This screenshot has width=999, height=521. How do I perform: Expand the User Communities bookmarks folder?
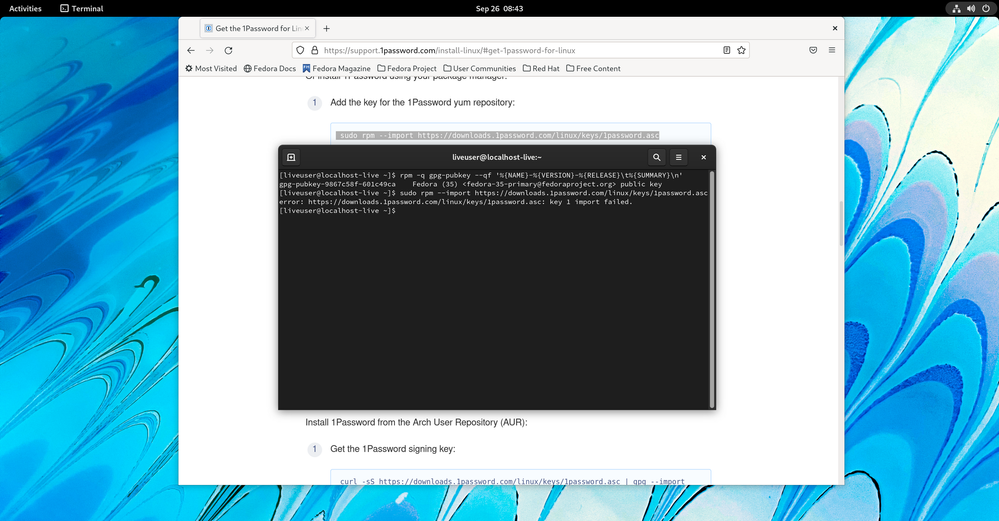480,69
